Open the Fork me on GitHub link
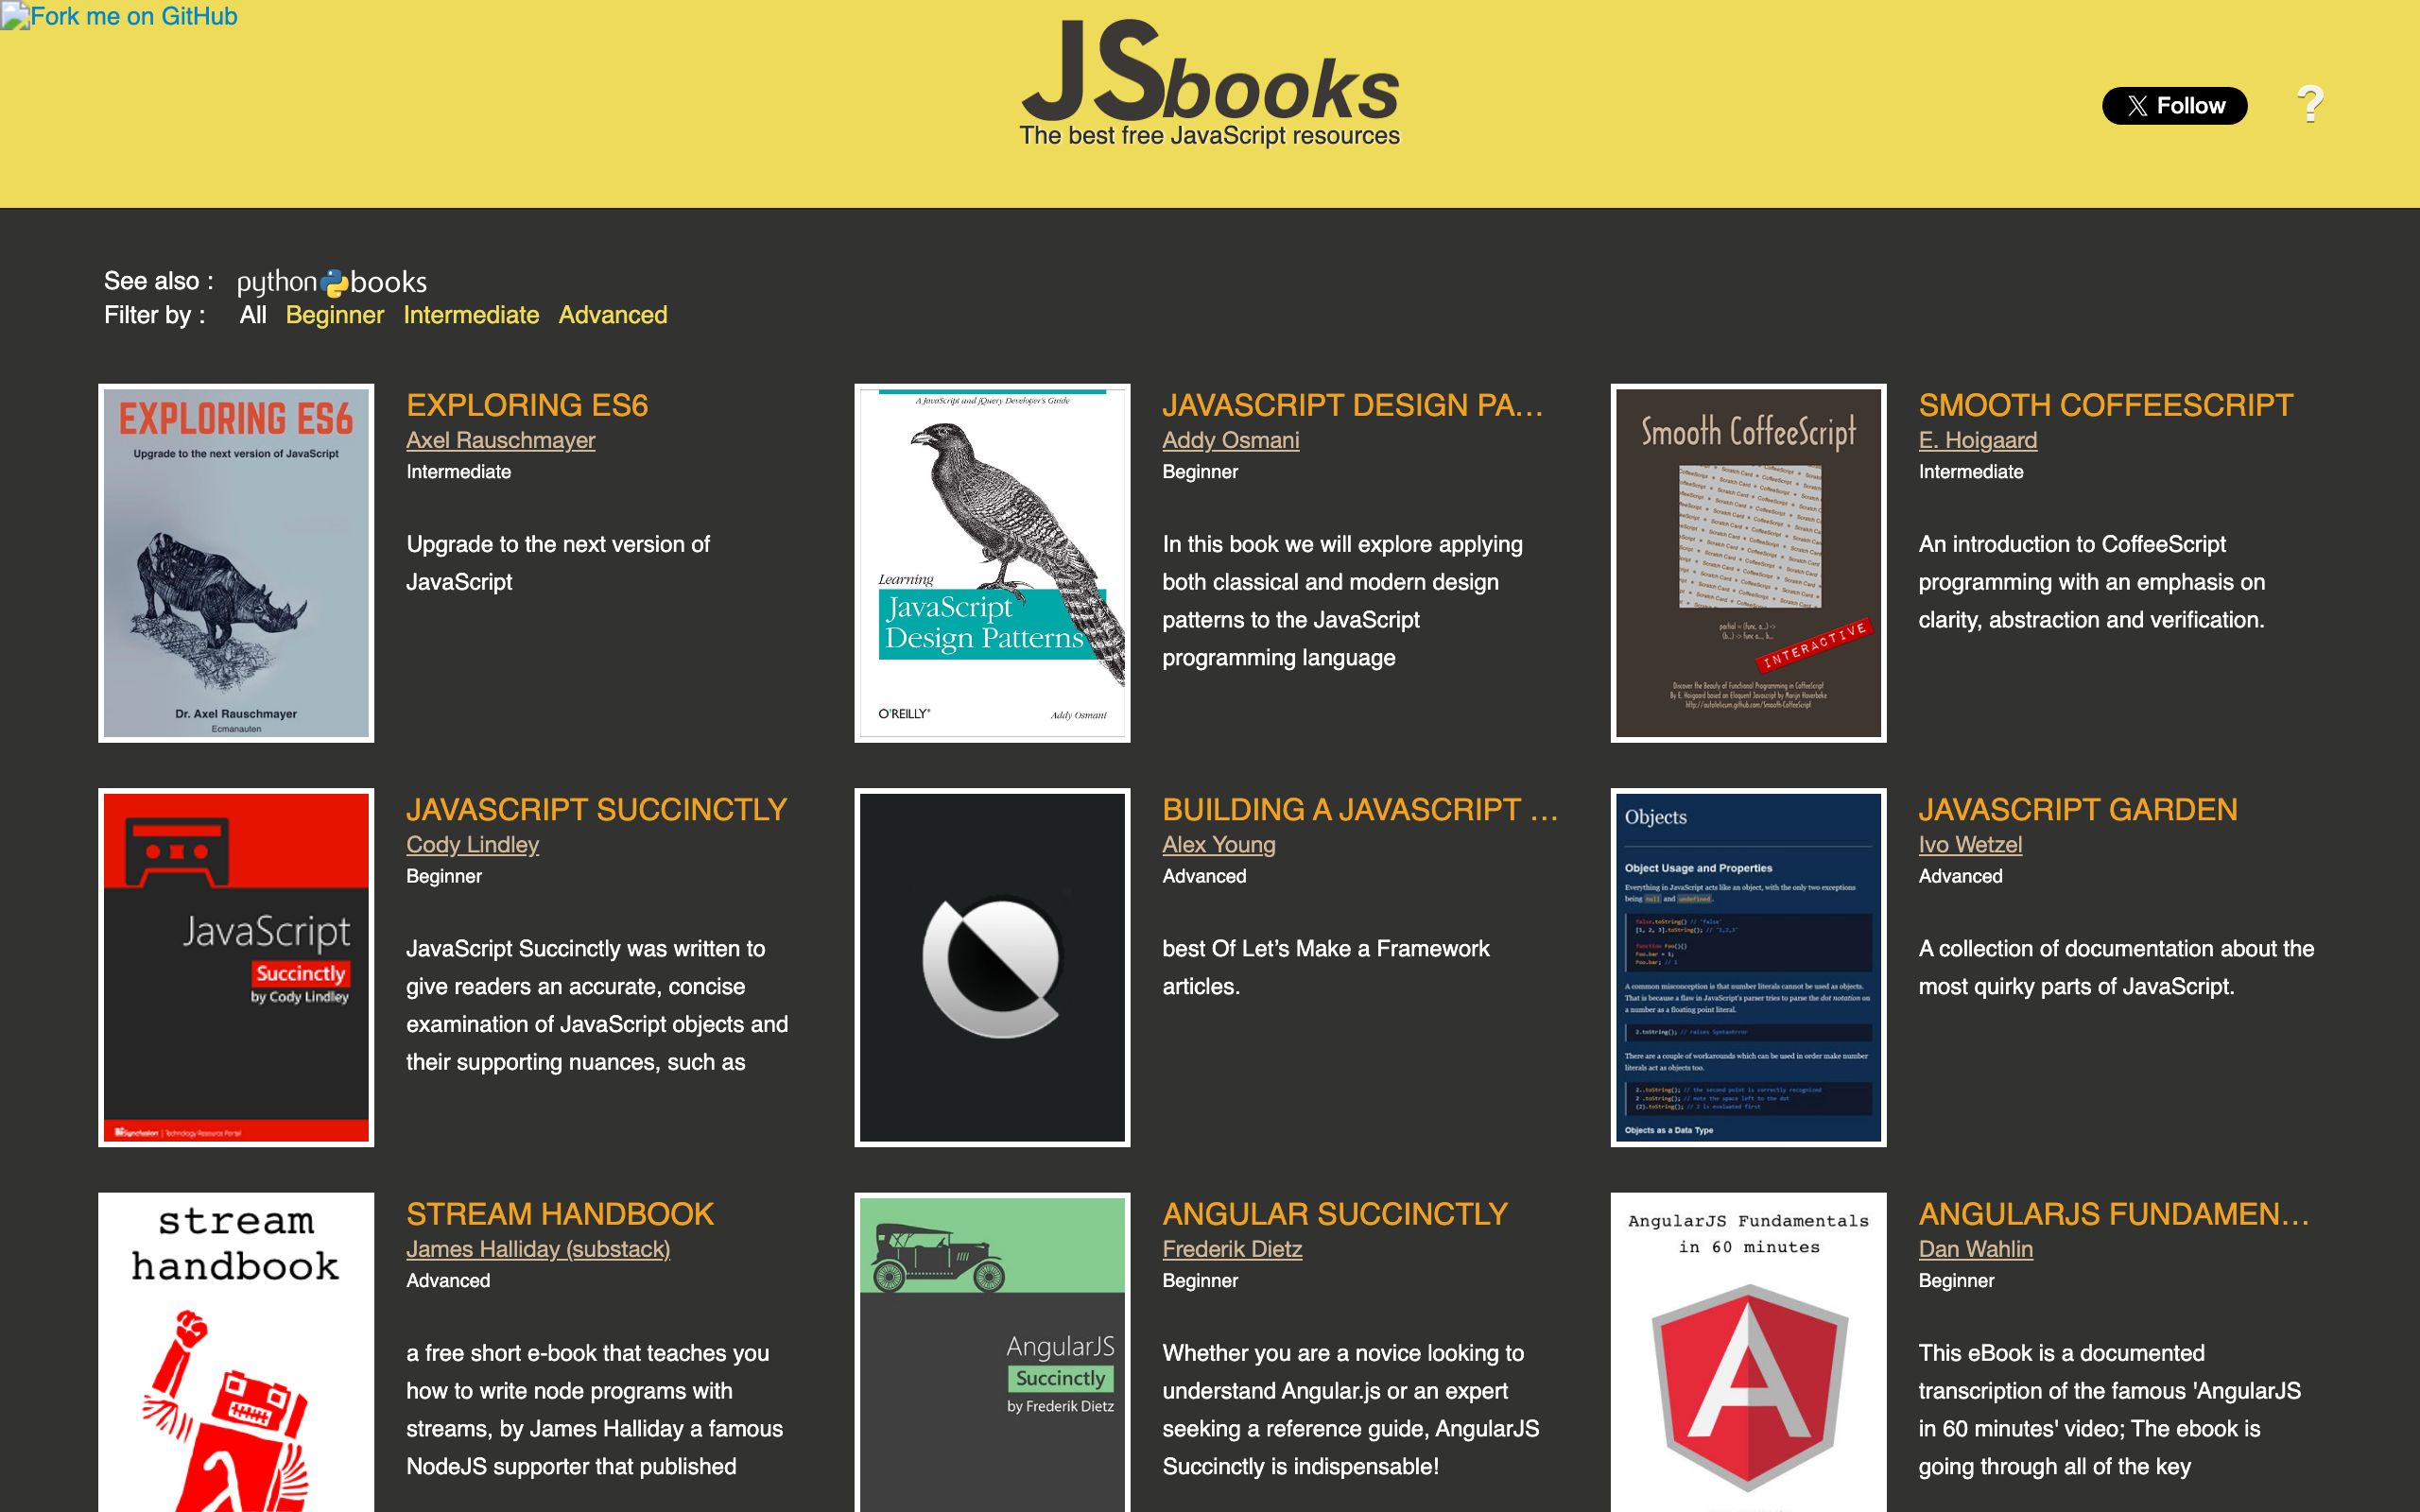Screen dimensions: 2420x1512 tap(119, 16)
